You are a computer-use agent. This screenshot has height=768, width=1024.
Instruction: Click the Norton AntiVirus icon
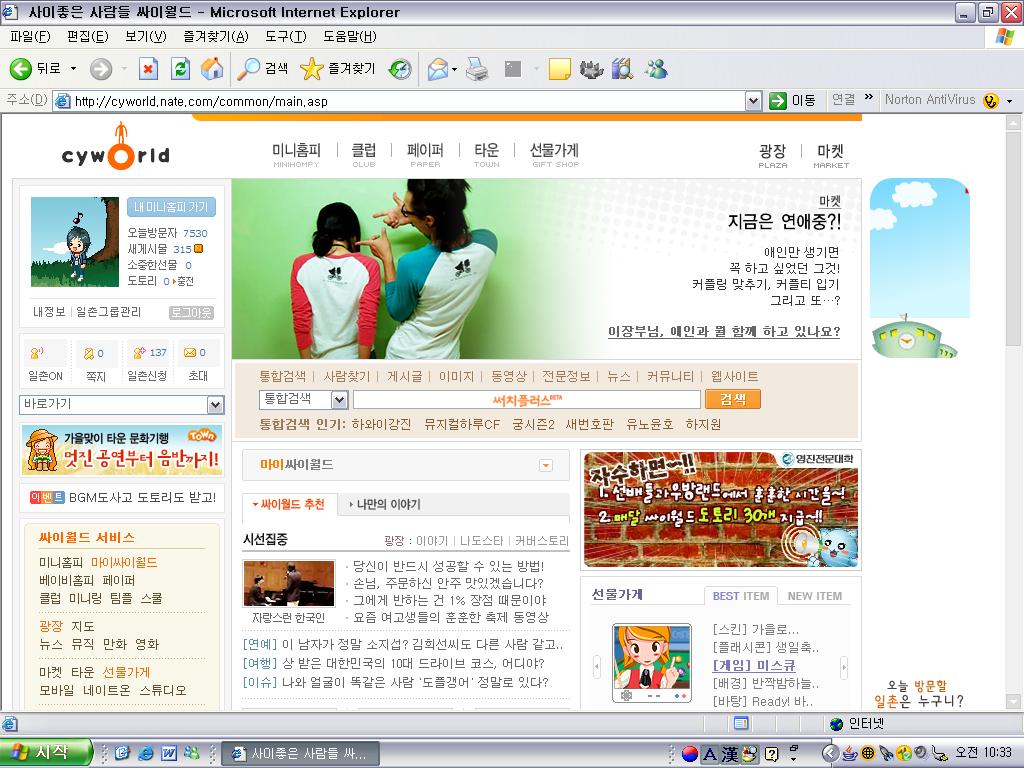tap(991, 101)
